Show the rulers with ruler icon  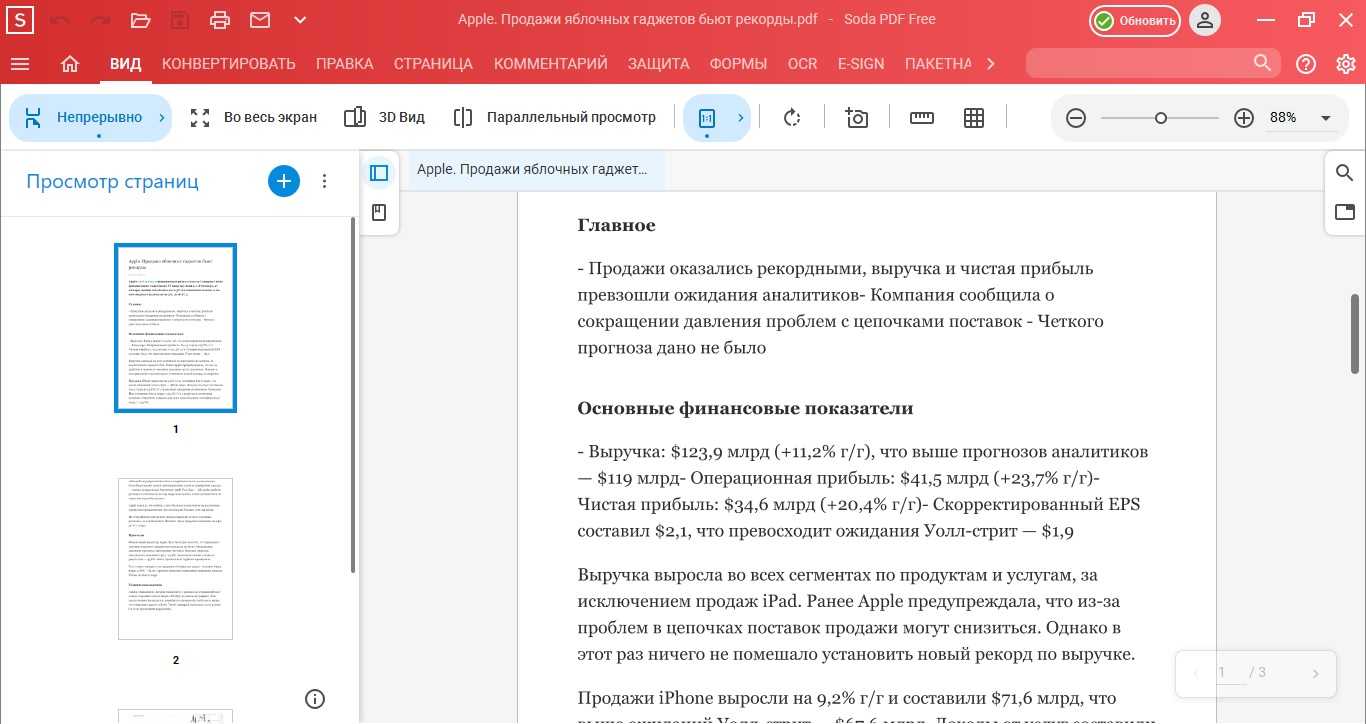(x=921, y=118)
